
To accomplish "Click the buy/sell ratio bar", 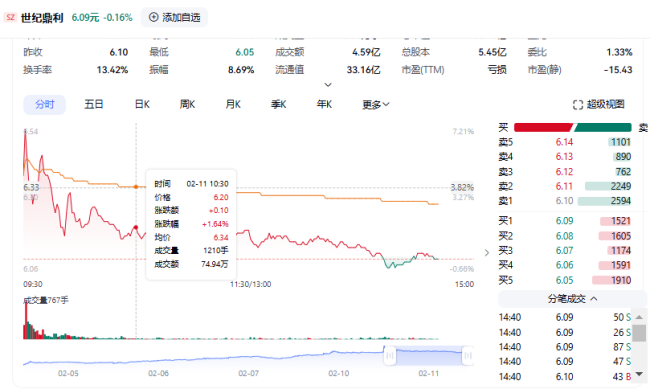I will pos(572,127).
